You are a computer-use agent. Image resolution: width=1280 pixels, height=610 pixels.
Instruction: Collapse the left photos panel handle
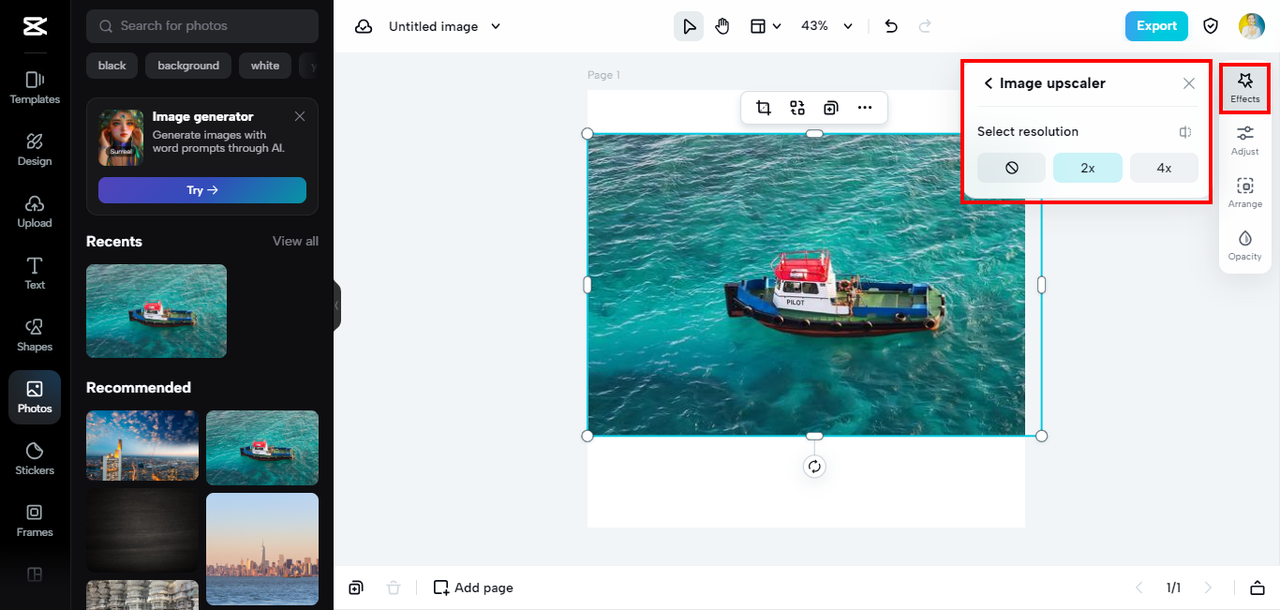[337, 305]
